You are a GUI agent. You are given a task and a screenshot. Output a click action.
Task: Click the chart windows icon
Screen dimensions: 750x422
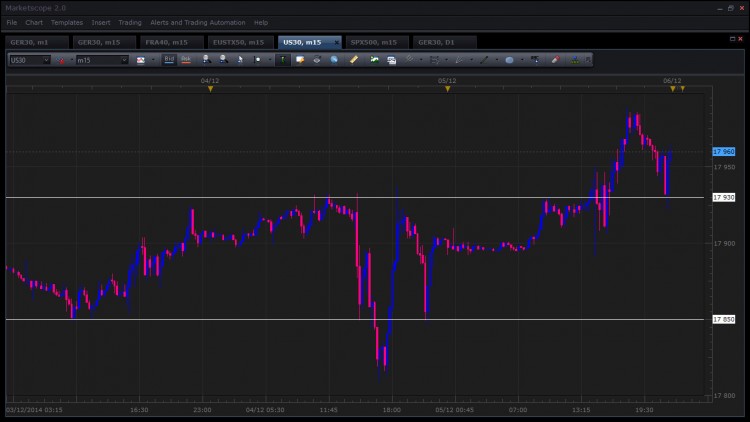tap(391, 60)
